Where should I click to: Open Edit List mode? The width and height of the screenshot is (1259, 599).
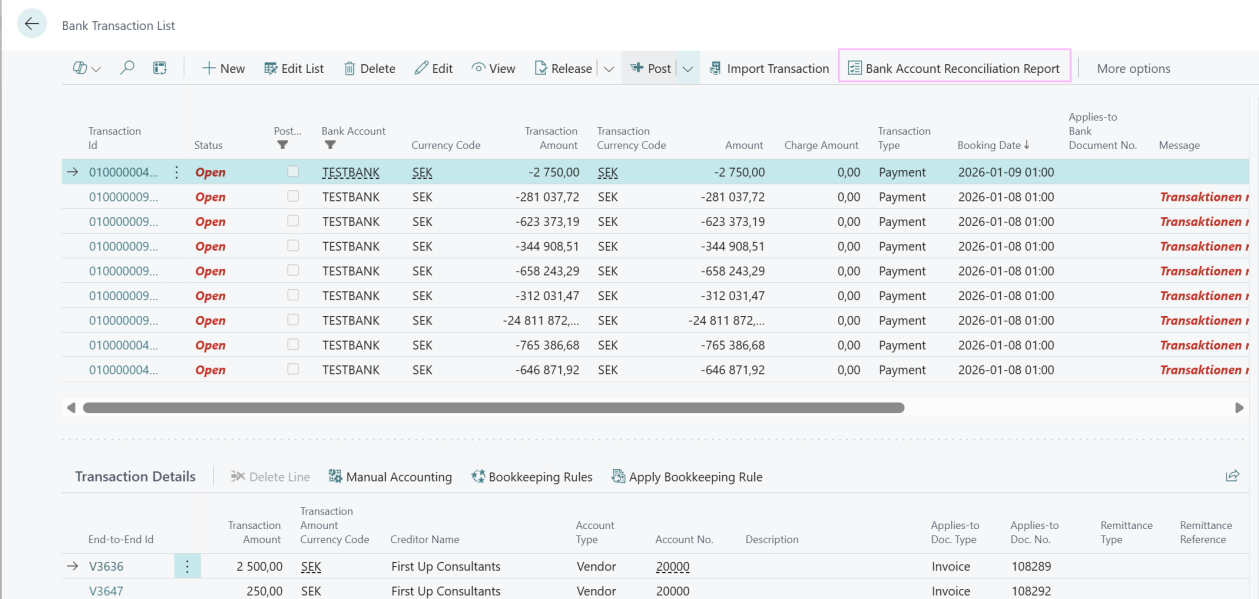(x=294, y=68)
